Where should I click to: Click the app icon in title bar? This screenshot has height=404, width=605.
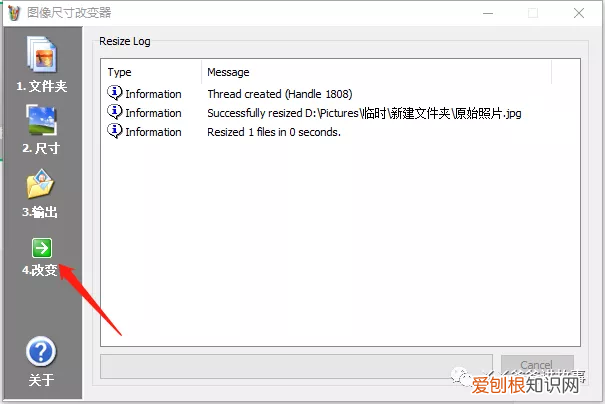click(x=14, y=13)
